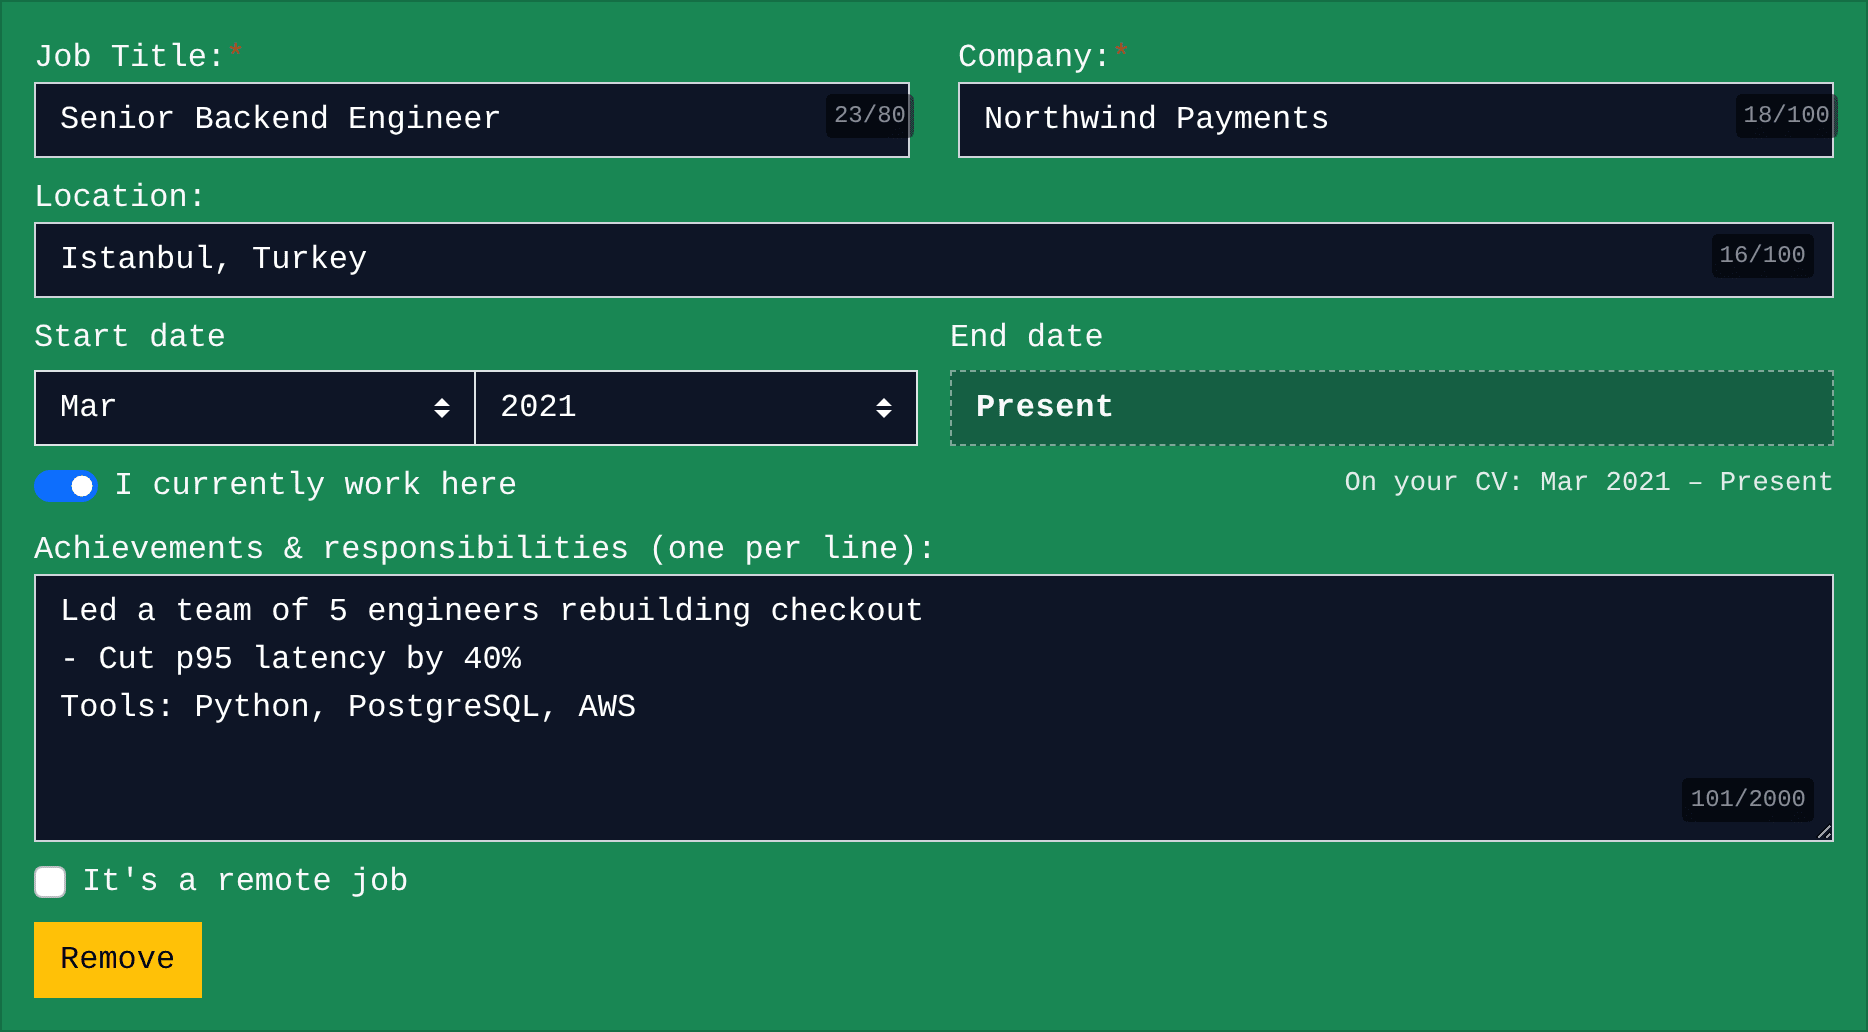Click the month dropdown arrows icon
This screenshot has height=1032, width=1868.
pyautogui.click(x=442, y=408)
